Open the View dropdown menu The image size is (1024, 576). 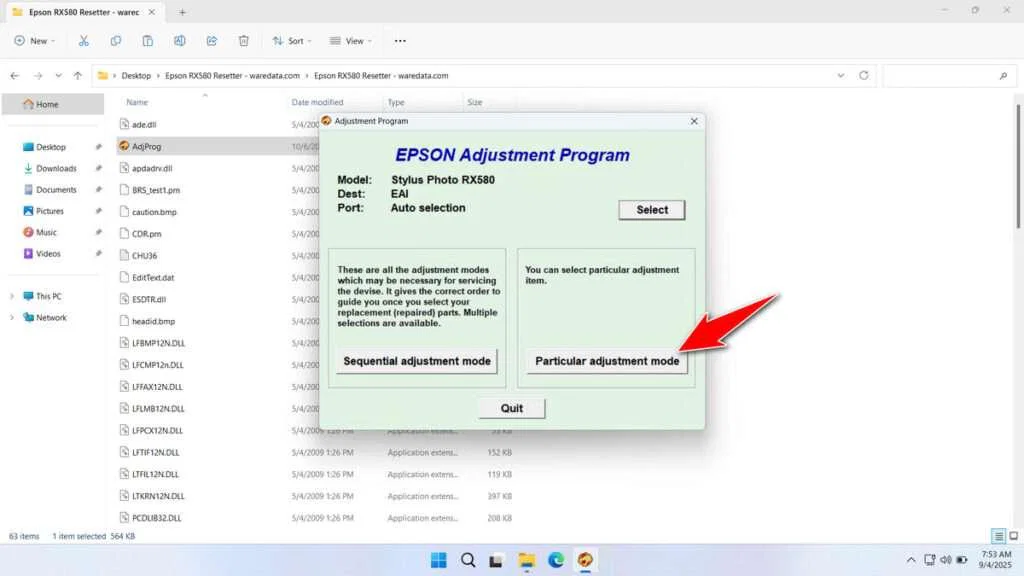coord(351,41)
